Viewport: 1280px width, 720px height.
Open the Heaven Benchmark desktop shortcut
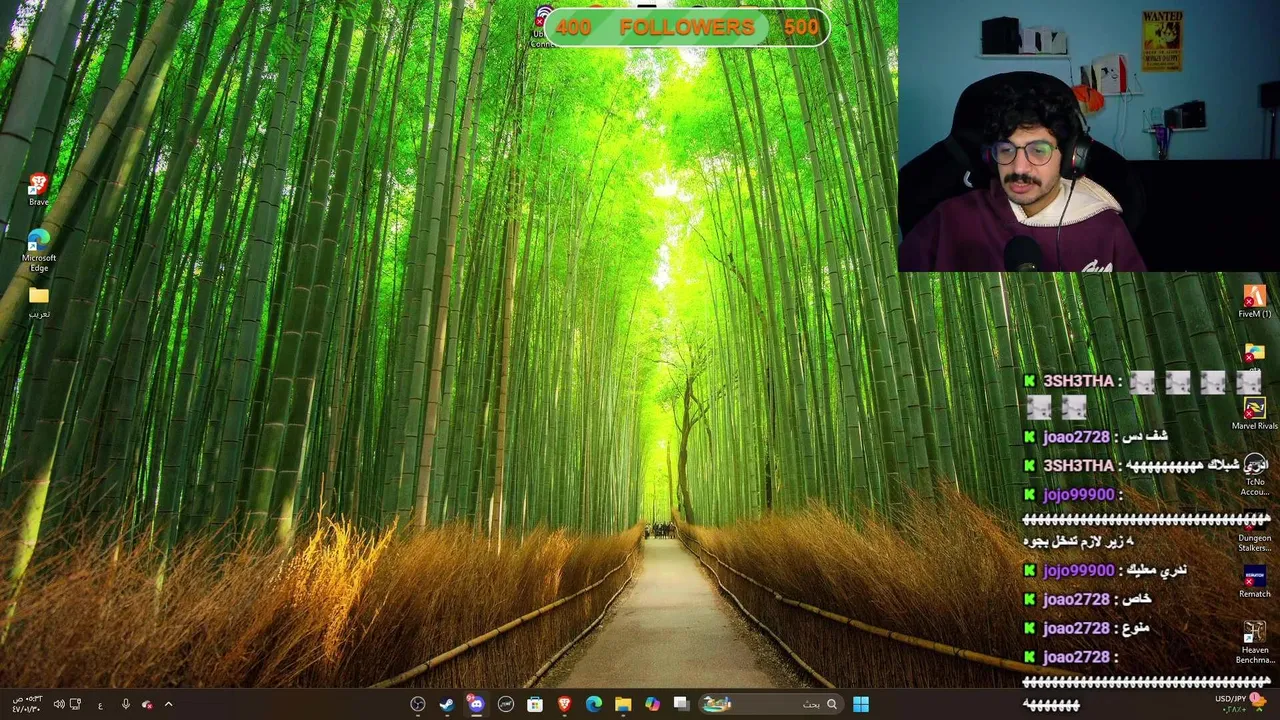tap(1254, 641)
